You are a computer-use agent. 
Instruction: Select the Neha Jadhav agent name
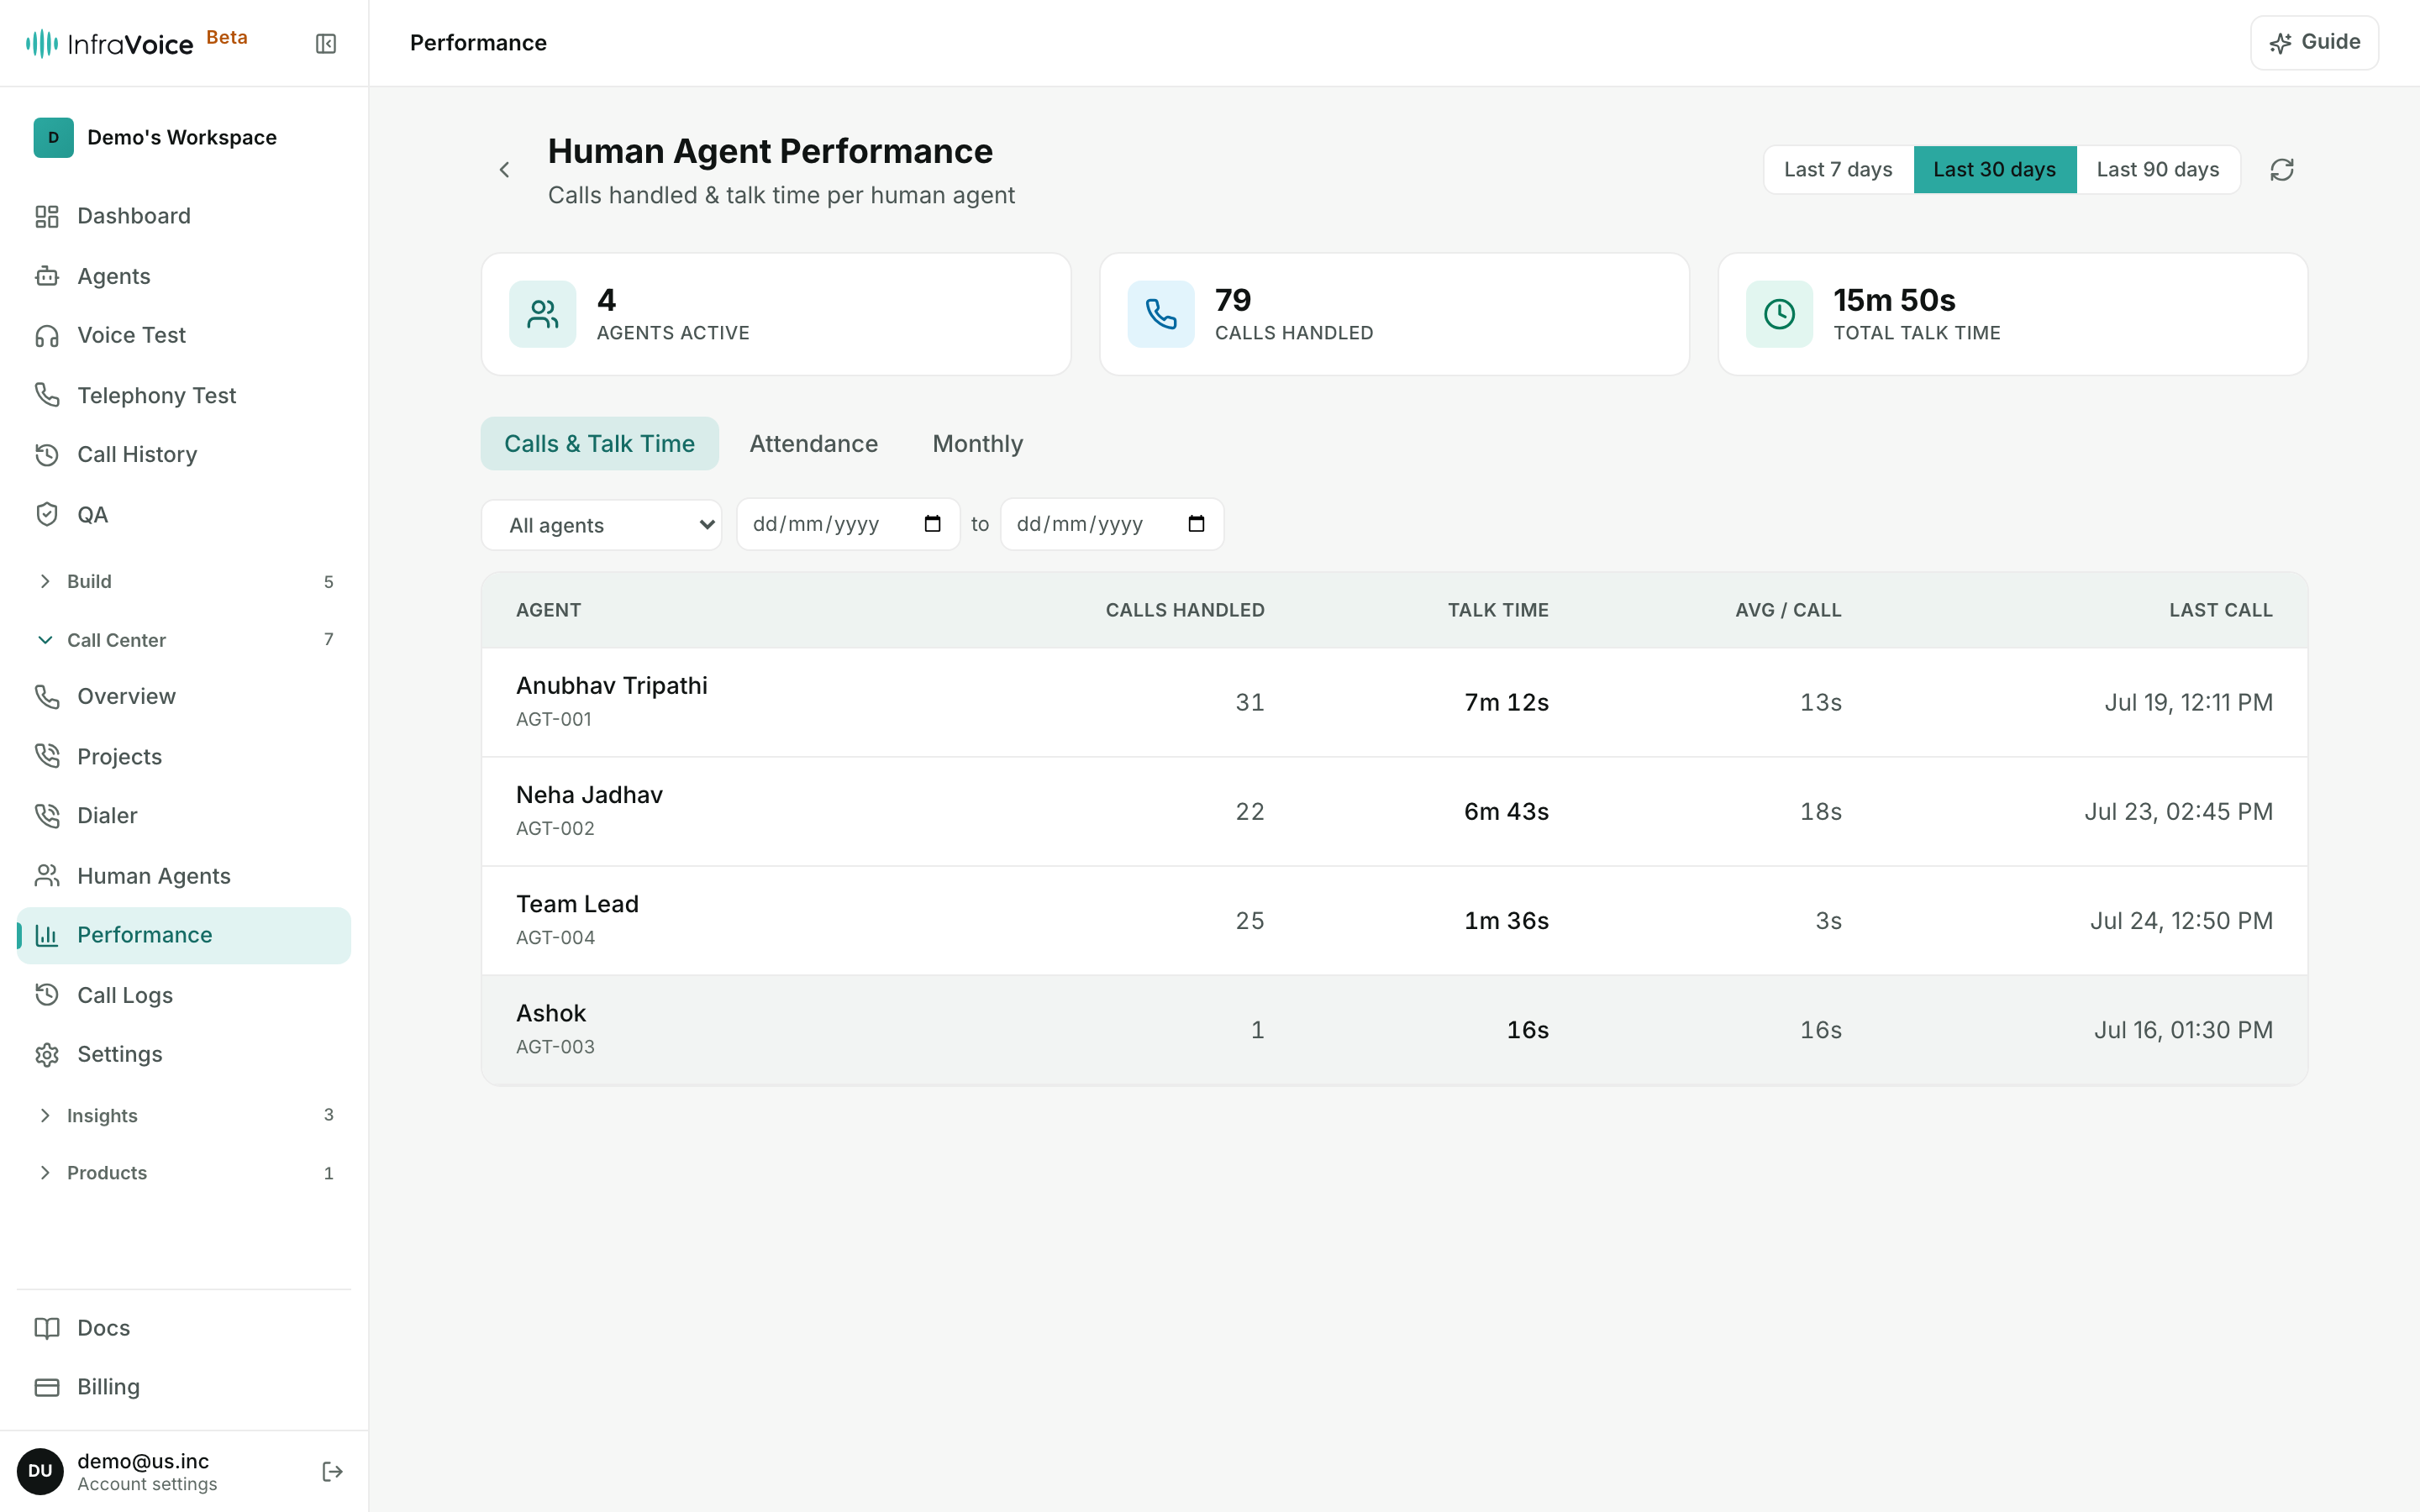click(589, 795)
